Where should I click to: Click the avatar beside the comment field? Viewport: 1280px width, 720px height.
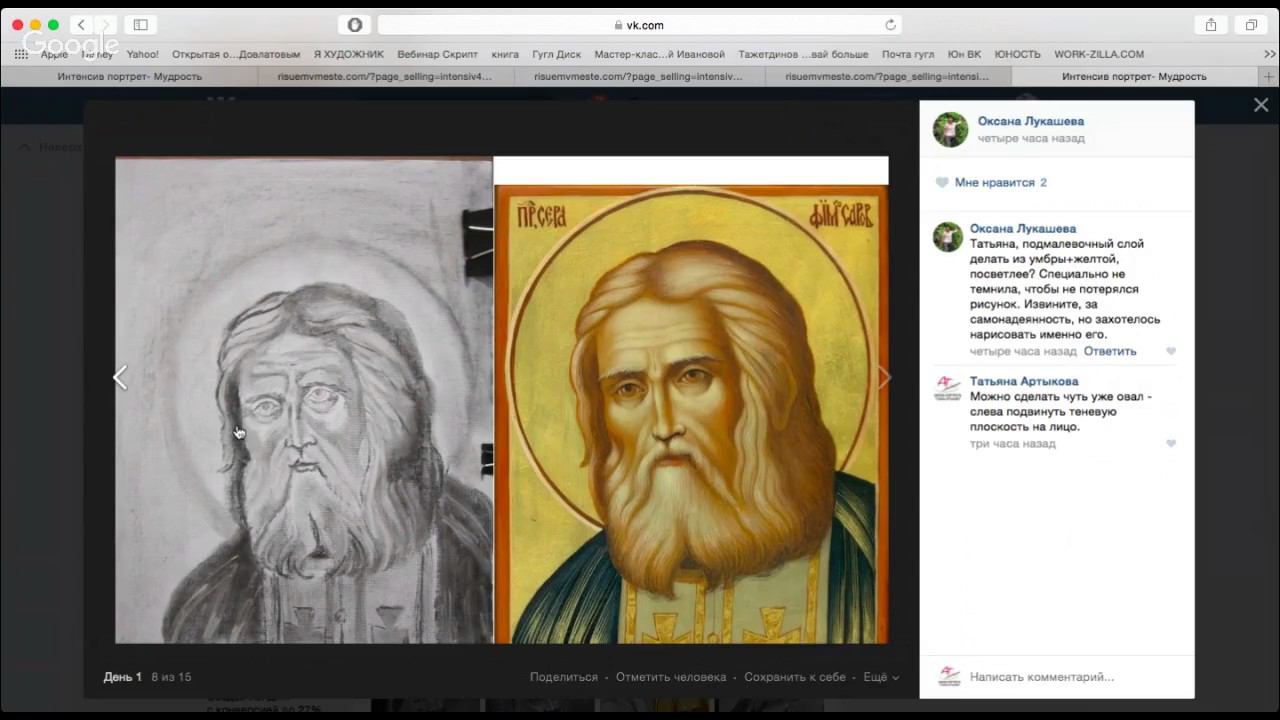click(948, 676)
